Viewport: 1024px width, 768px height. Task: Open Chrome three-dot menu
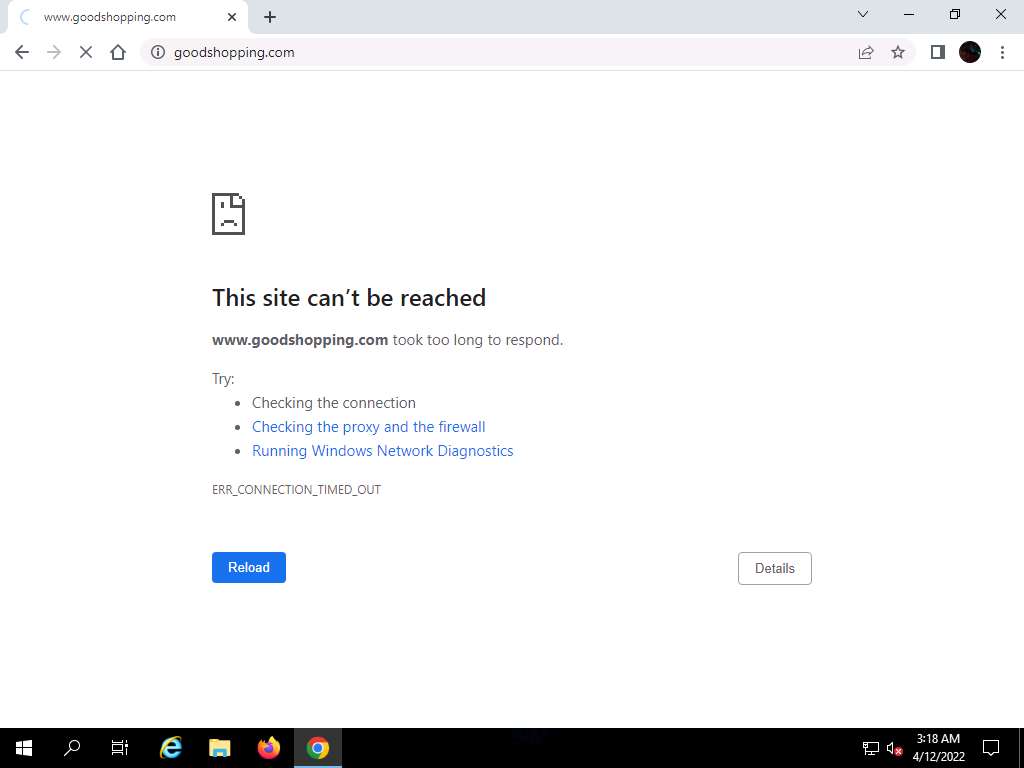(1002, 52)
